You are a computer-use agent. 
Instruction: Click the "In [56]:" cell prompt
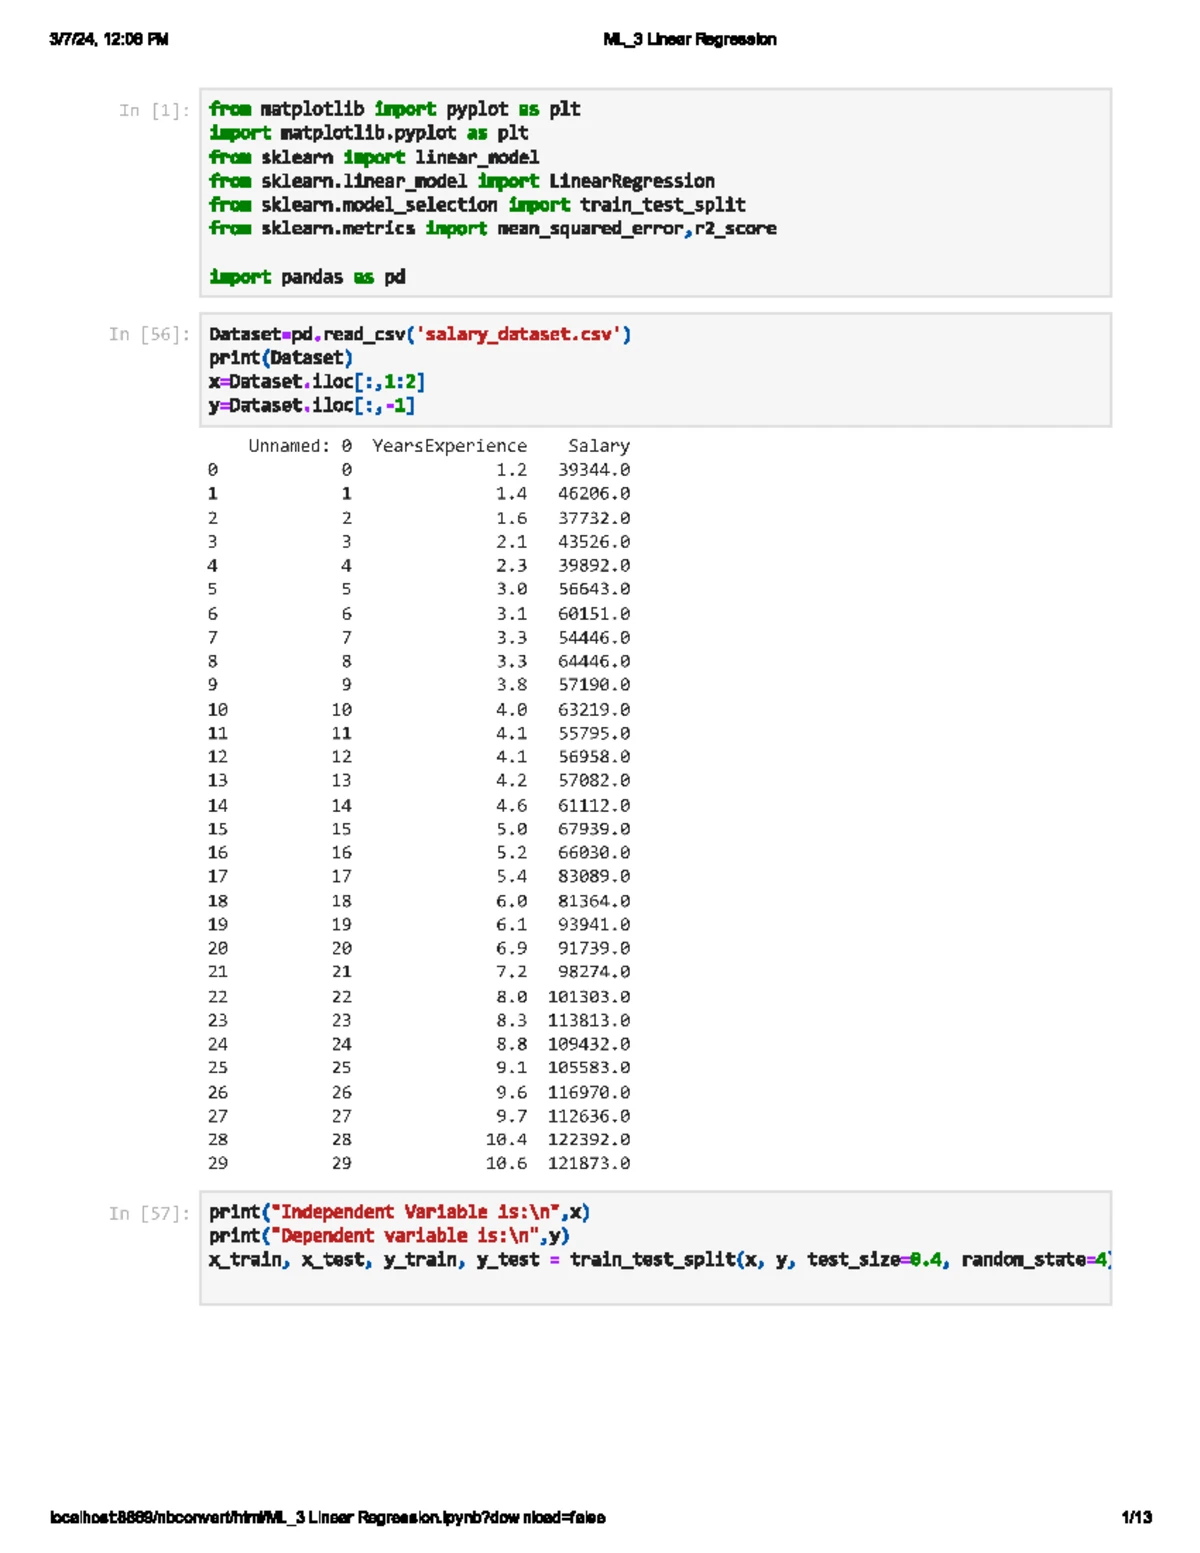pos(148,334)
